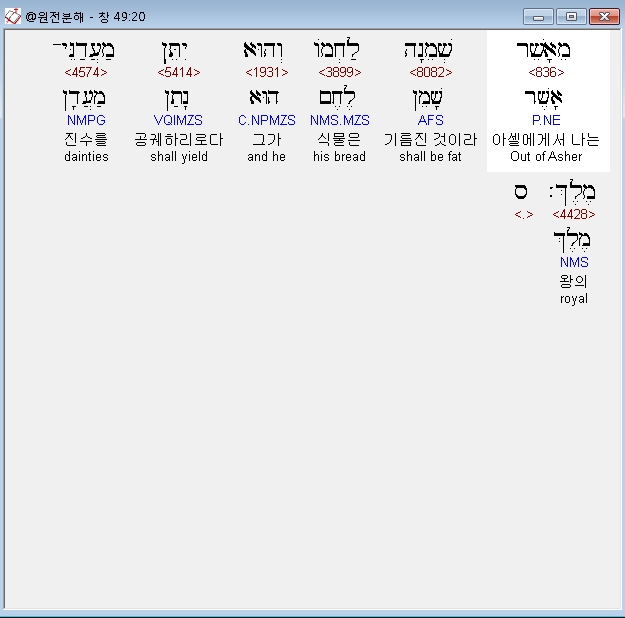Click the Hebrew word above <3899>
625x618 pixels.
pyautogui.click(x=337, y=49)
